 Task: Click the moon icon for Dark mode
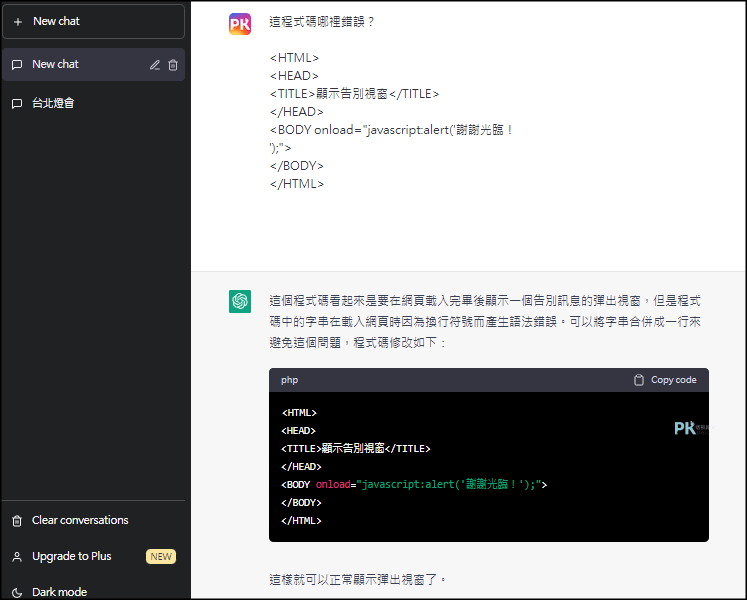coord(17,592)
